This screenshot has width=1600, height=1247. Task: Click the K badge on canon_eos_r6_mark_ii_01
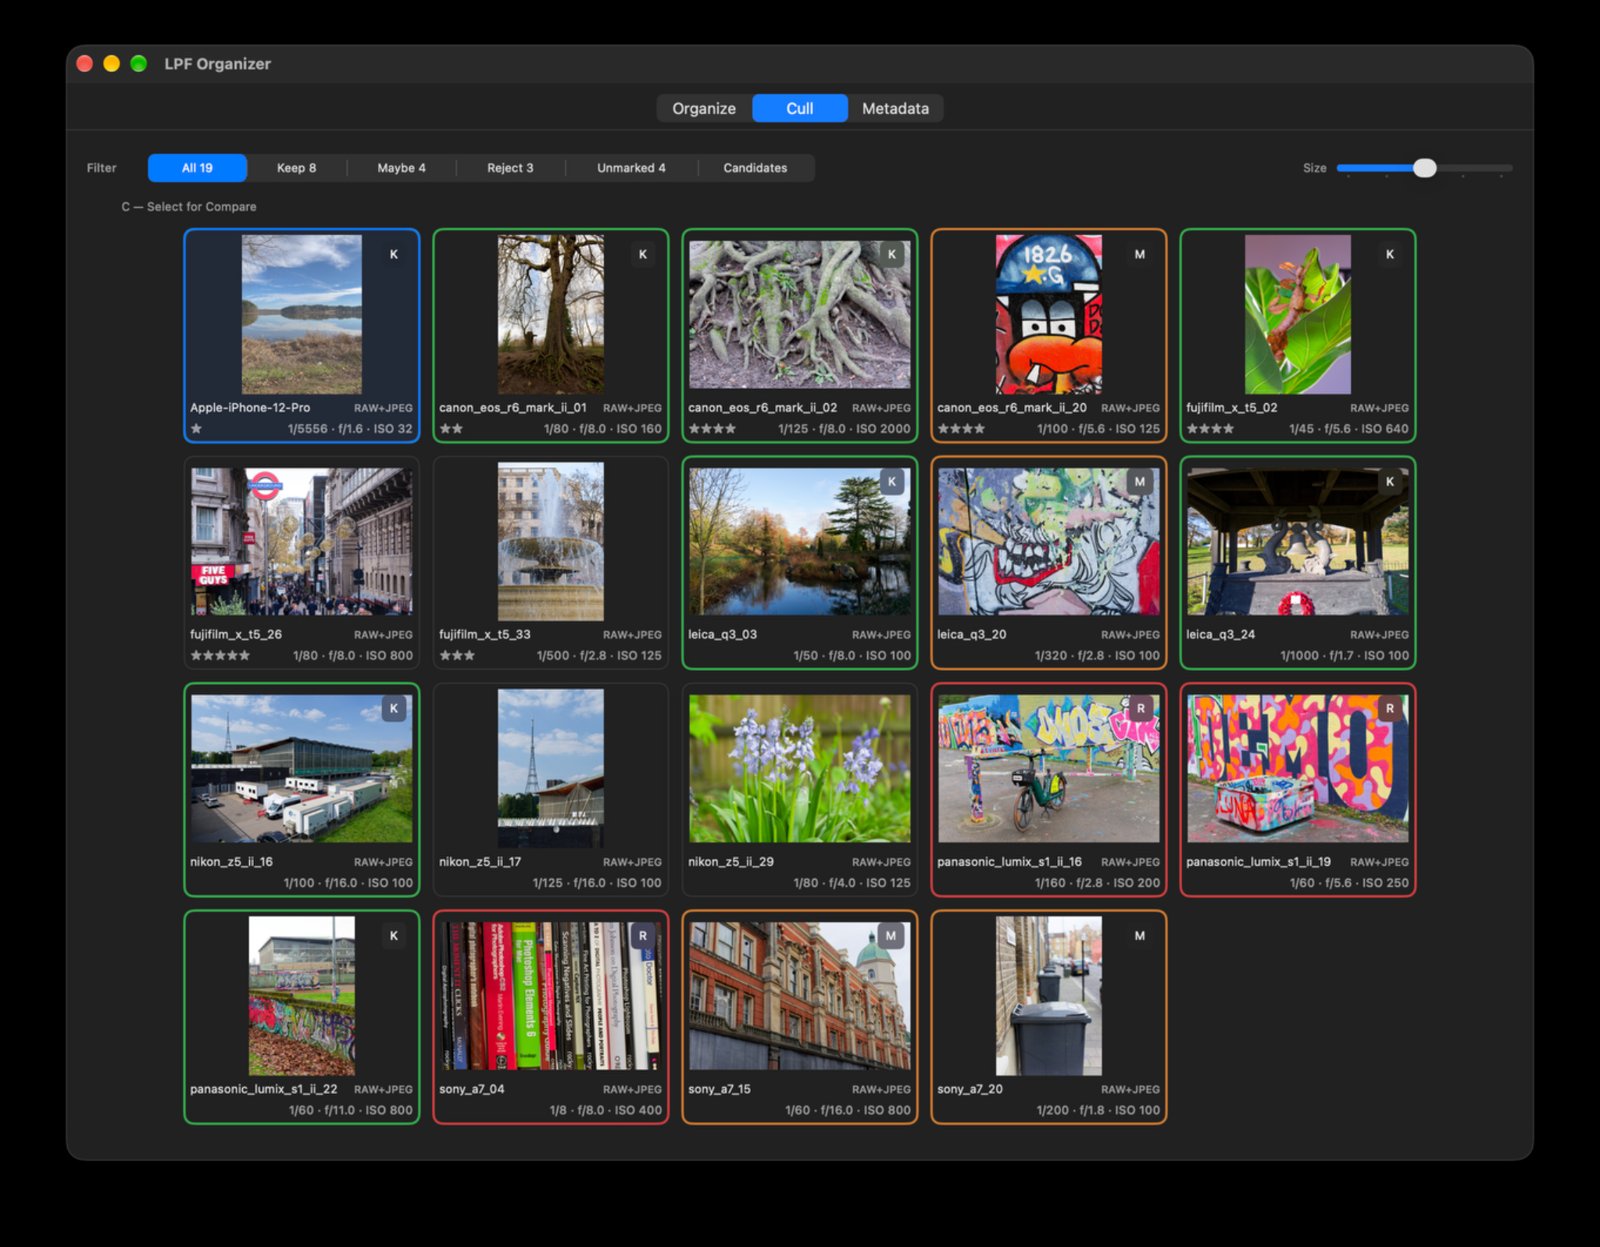pos(643,254)
